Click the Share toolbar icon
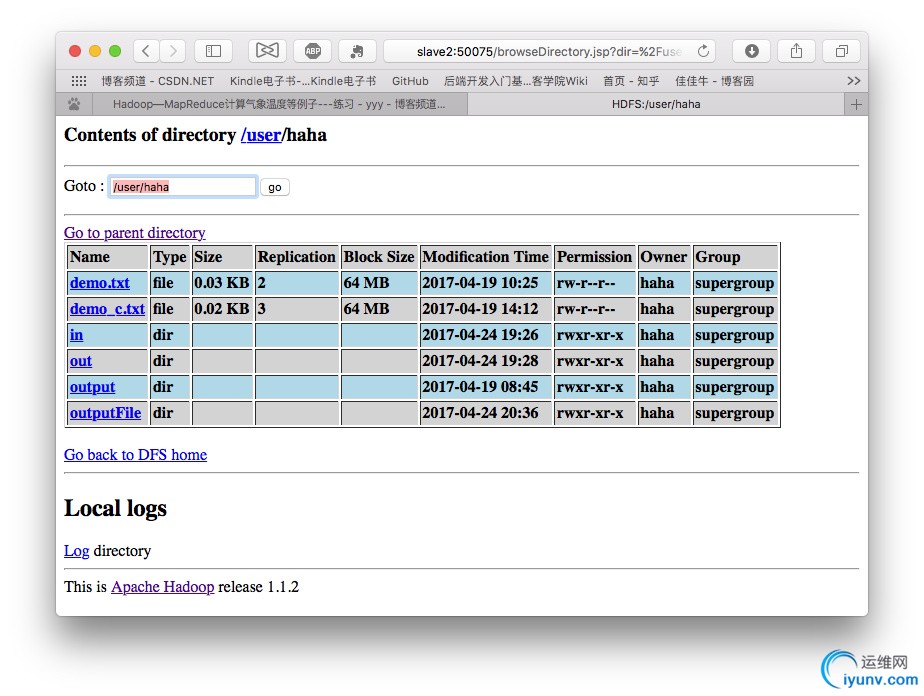924x696 pixels. tap(796, 51)
